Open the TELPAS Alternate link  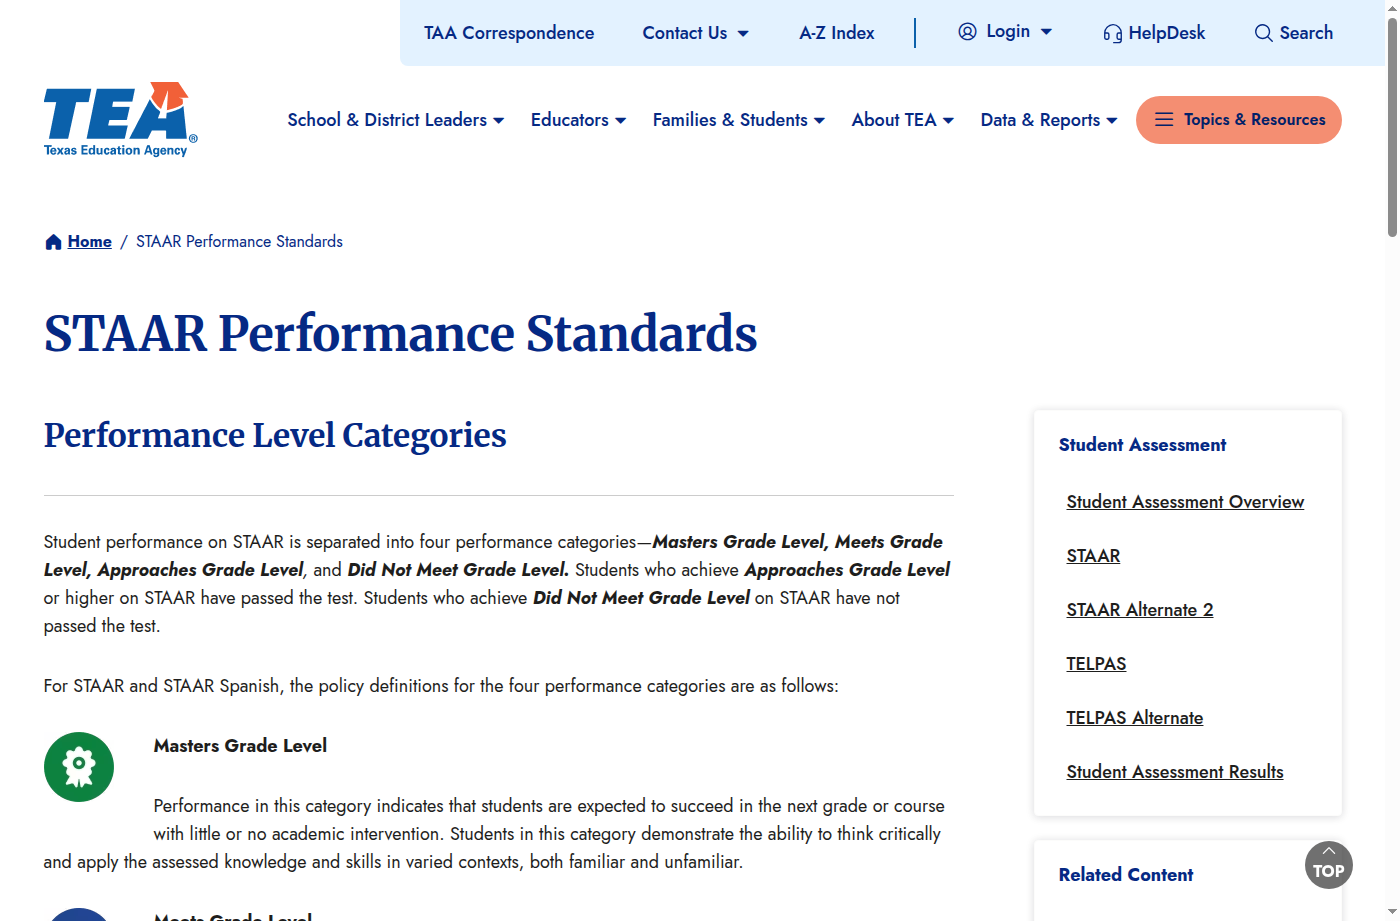tap(1135, 718)
